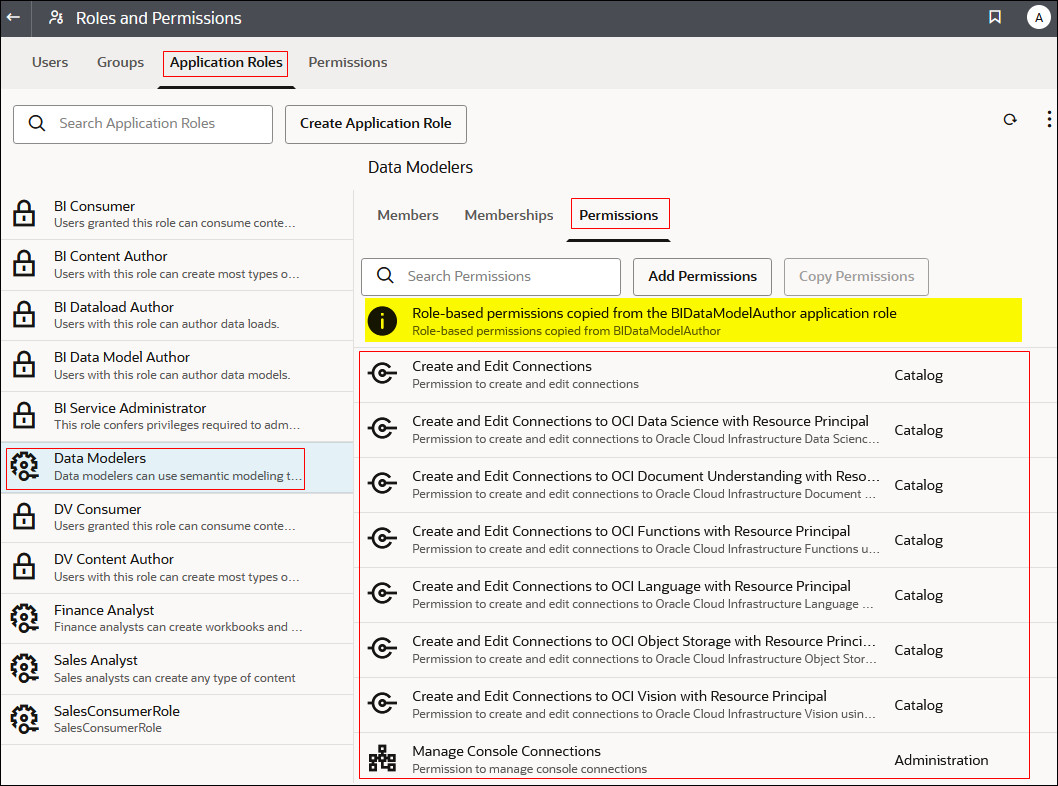Click the back arrow in the header
The width and height of the screenshot is (1058, 786).
pos(14,18)
